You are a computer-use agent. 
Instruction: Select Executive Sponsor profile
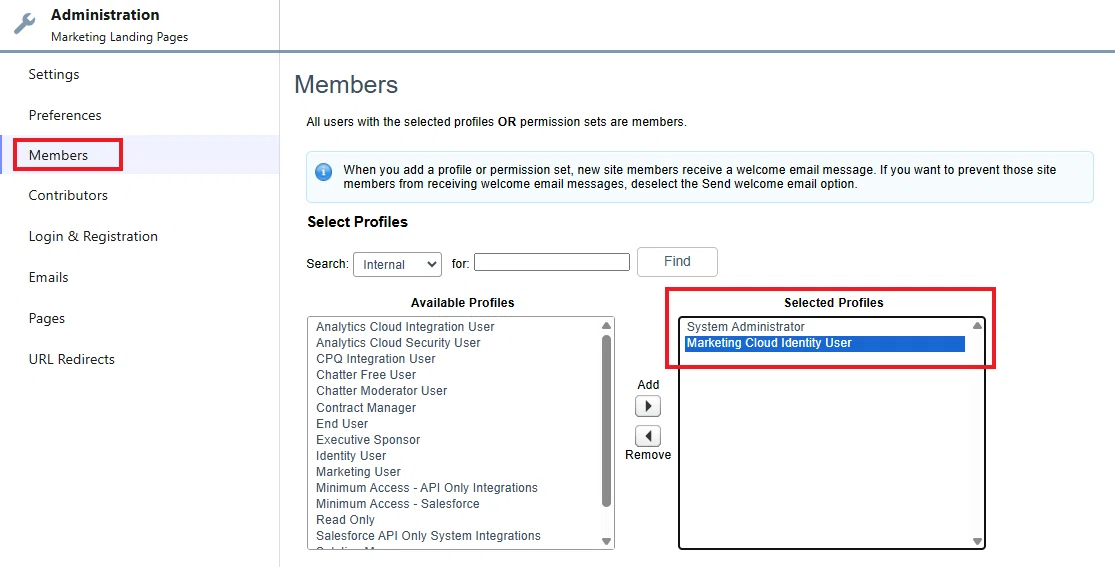point(368,440)
